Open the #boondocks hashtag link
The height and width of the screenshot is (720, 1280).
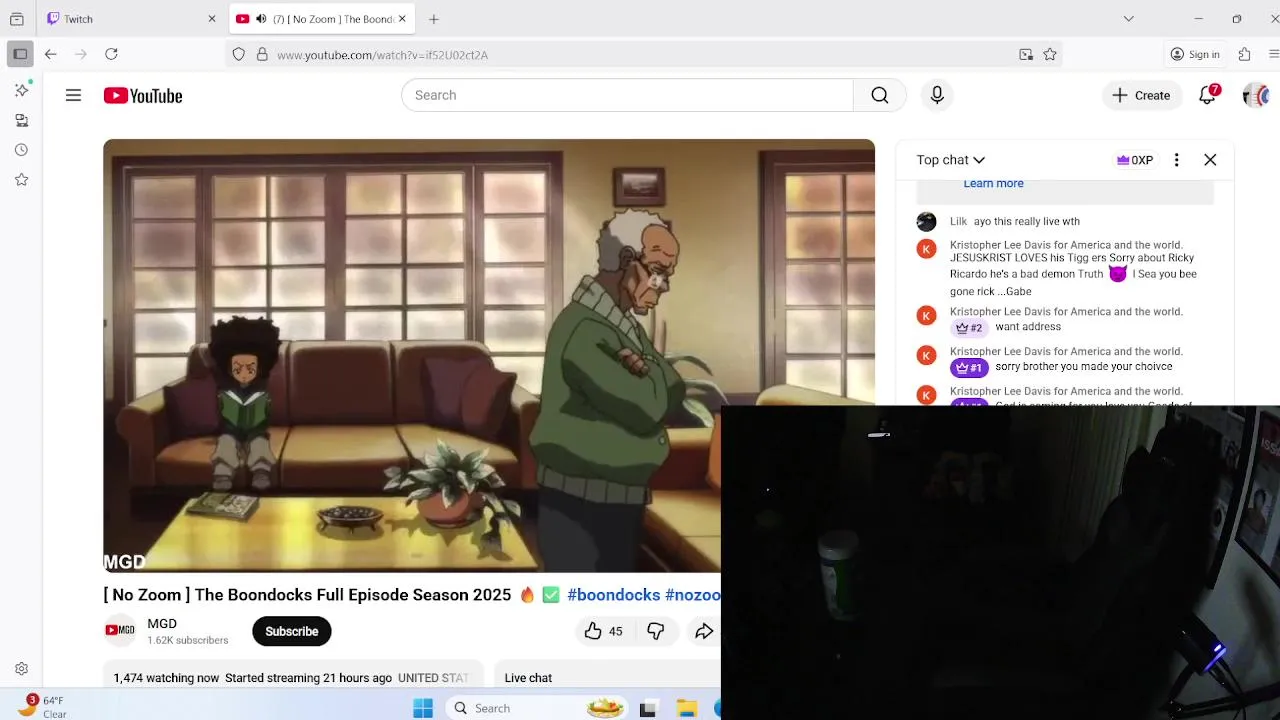point(614,595)
